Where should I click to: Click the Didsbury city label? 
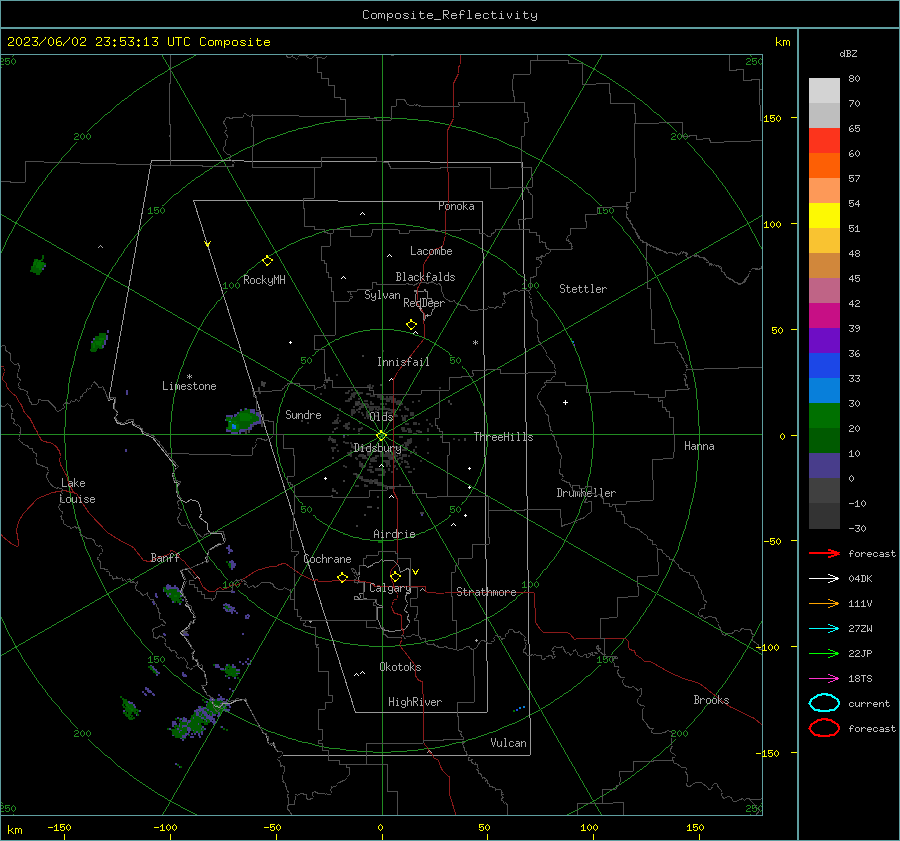(377, 448)
